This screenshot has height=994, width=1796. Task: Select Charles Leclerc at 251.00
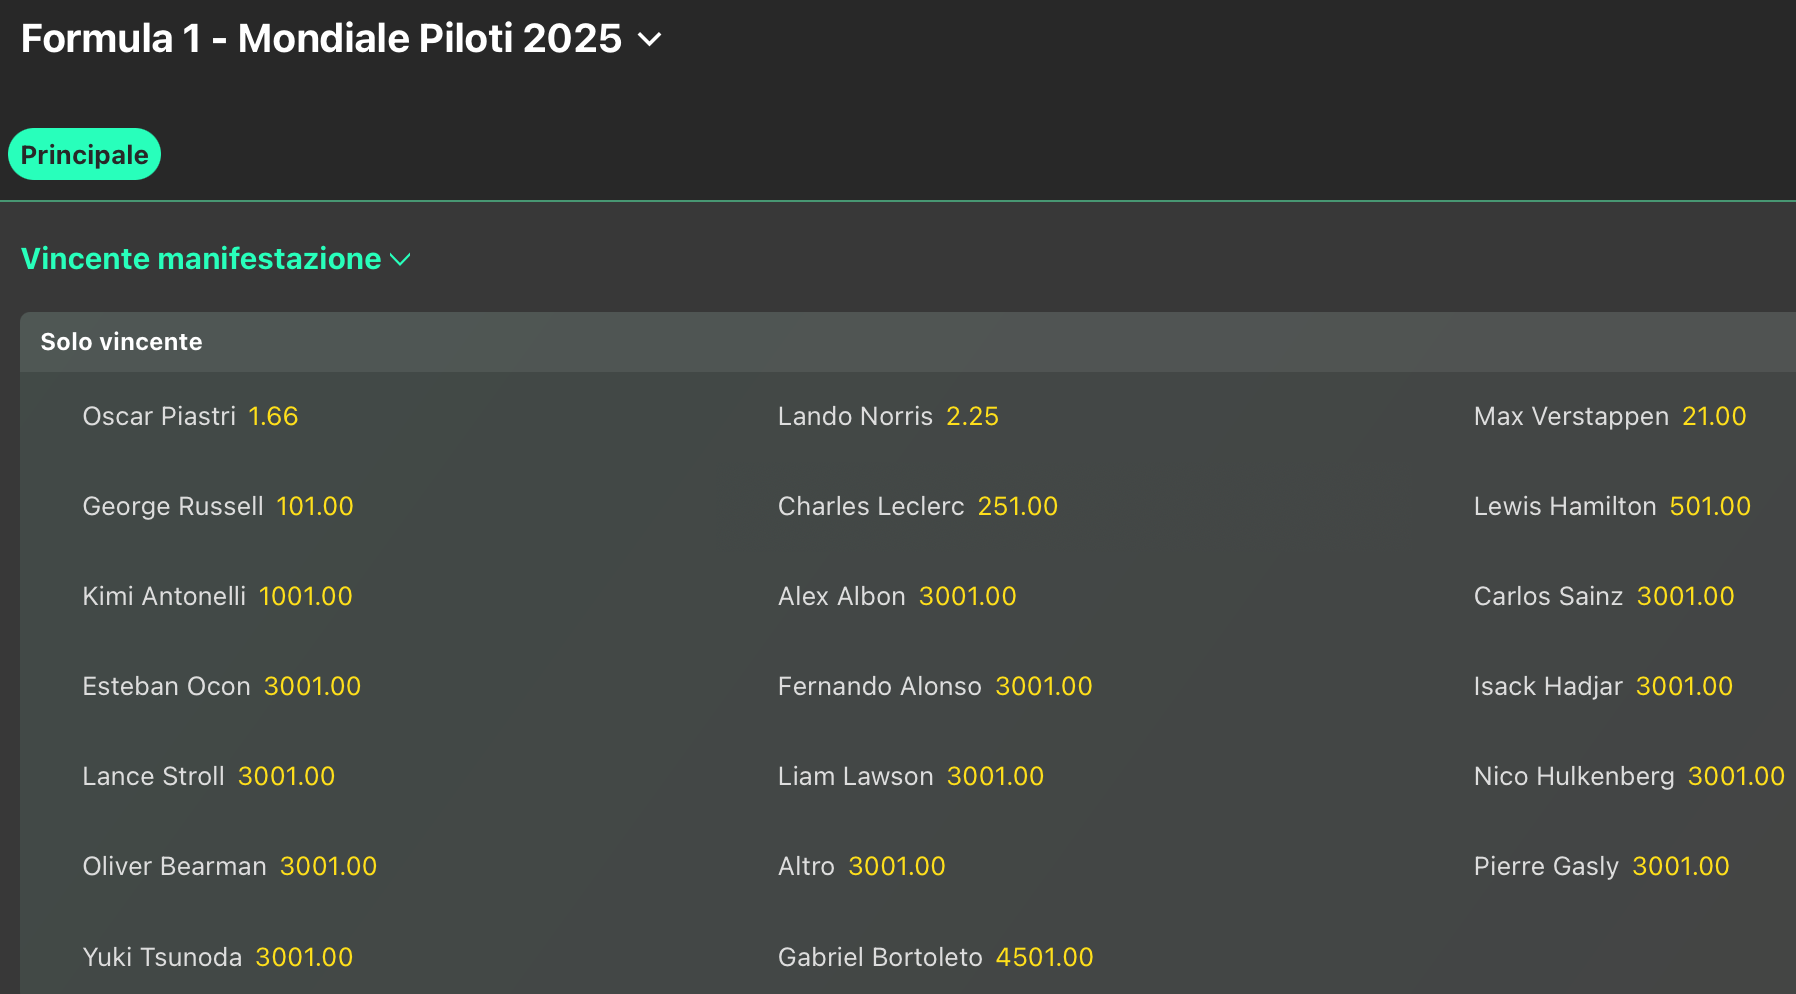point(1017,507)
